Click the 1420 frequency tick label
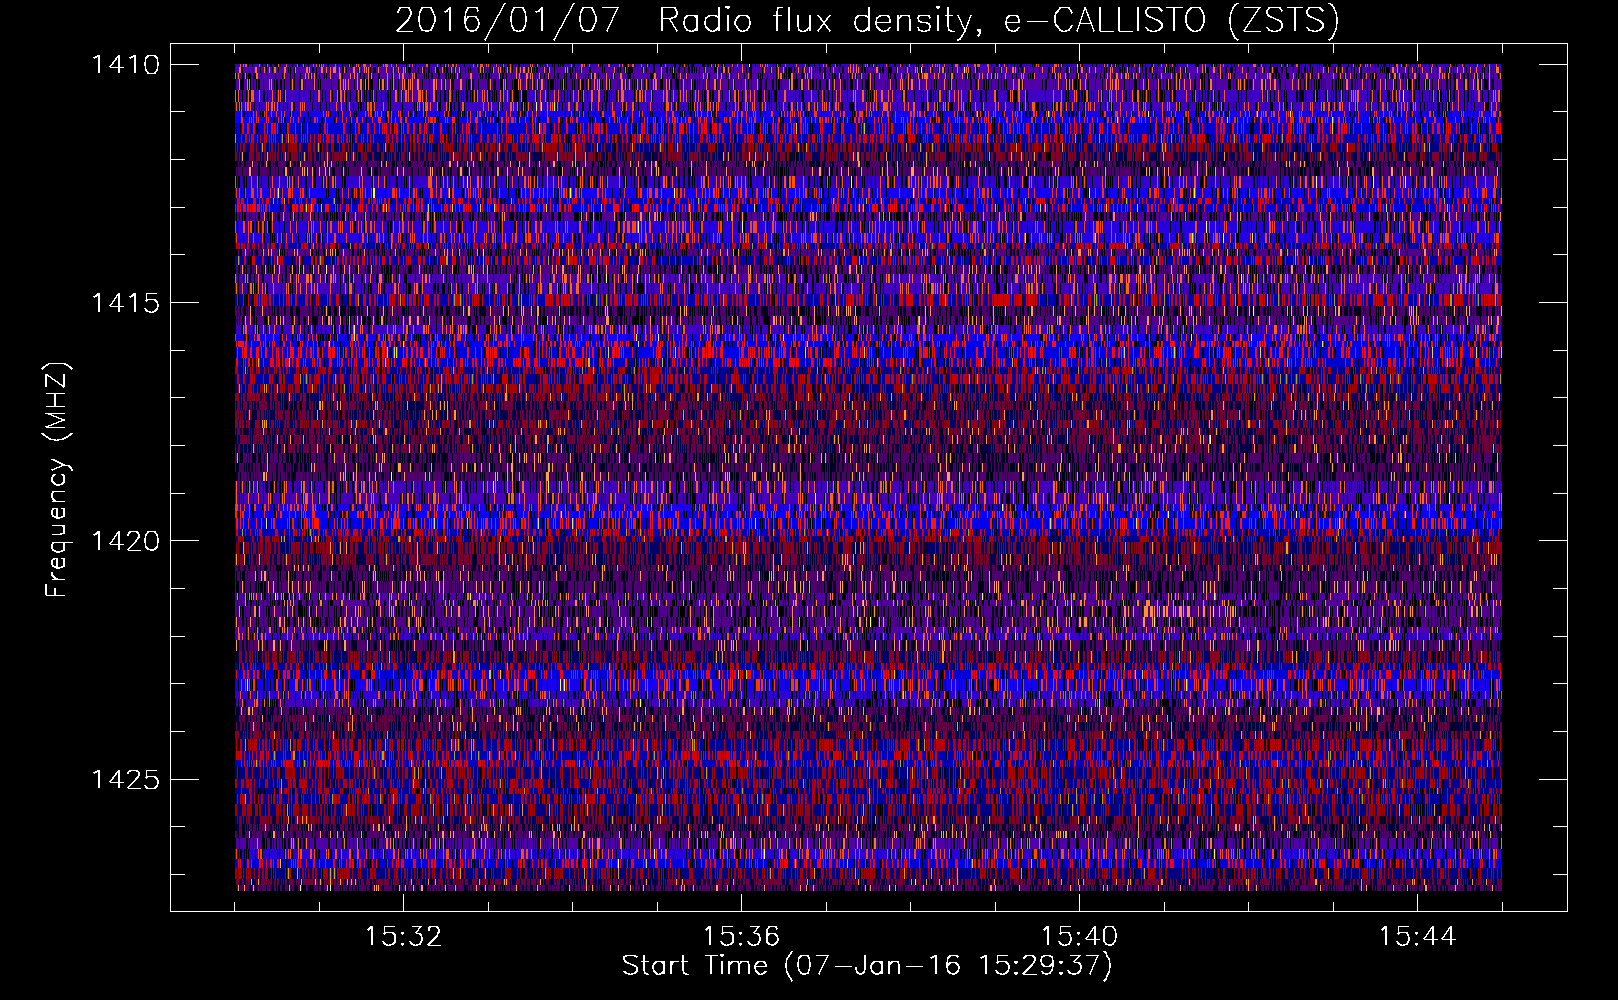This screenshot has width=1618, height=1000. (x=125, y=541)
